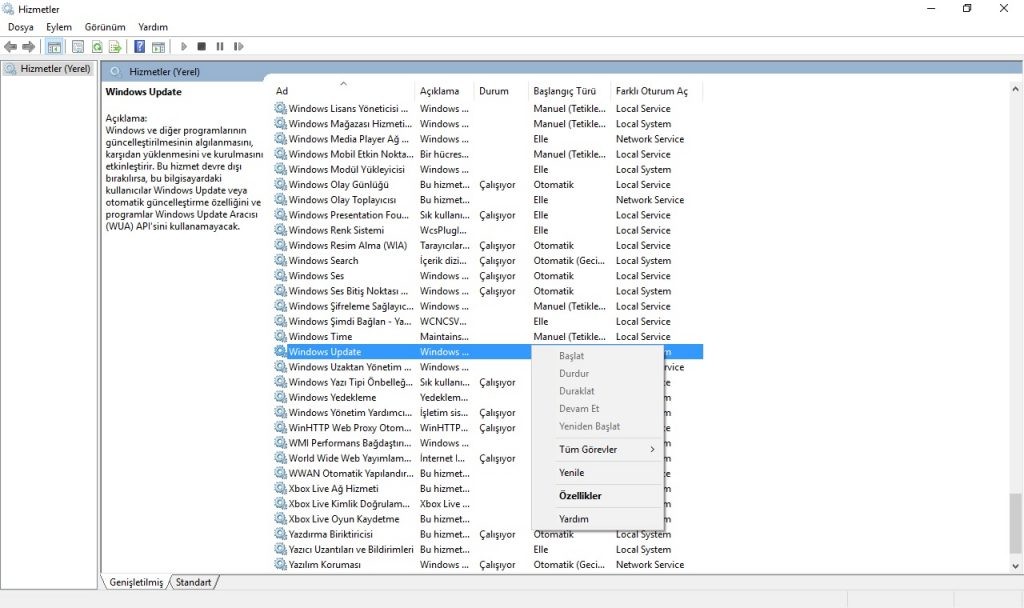1024x608 pixels.
Task: Click the Stop Service square icon
Action: pos(202,46)
